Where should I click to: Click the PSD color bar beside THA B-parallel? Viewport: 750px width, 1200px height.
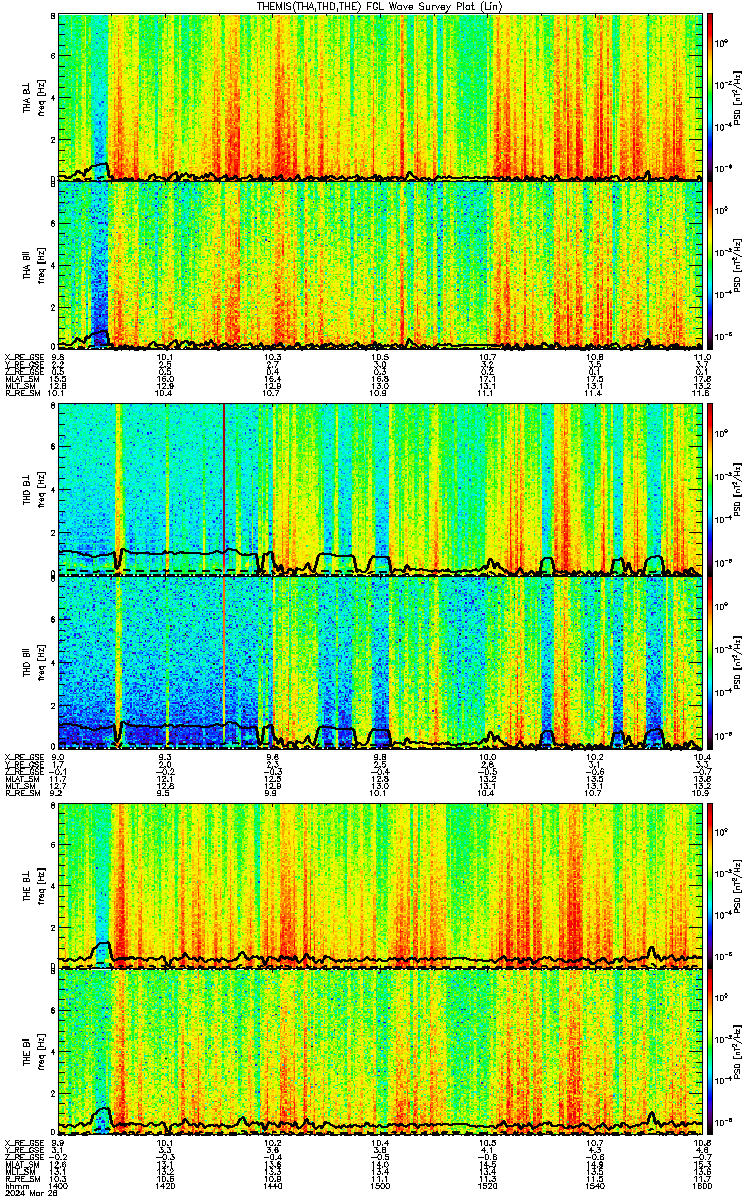click(710, 265)
